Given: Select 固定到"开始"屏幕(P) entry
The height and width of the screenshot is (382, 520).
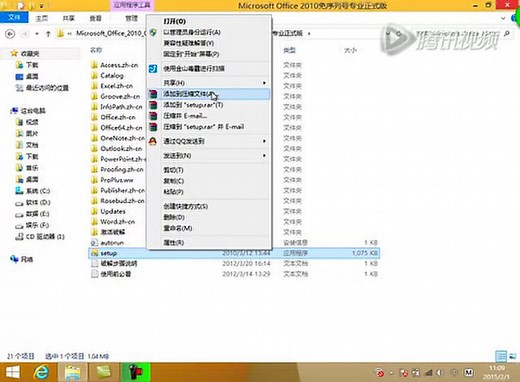Looking at the screenshot, I should point(208,54).
